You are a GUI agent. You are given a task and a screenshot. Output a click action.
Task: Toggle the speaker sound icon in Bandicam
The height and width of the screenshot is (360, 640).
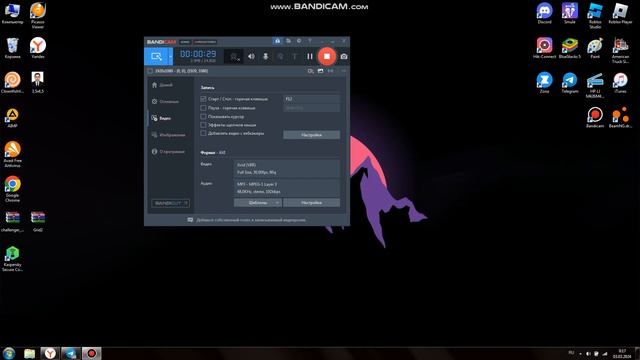[251, 56]
